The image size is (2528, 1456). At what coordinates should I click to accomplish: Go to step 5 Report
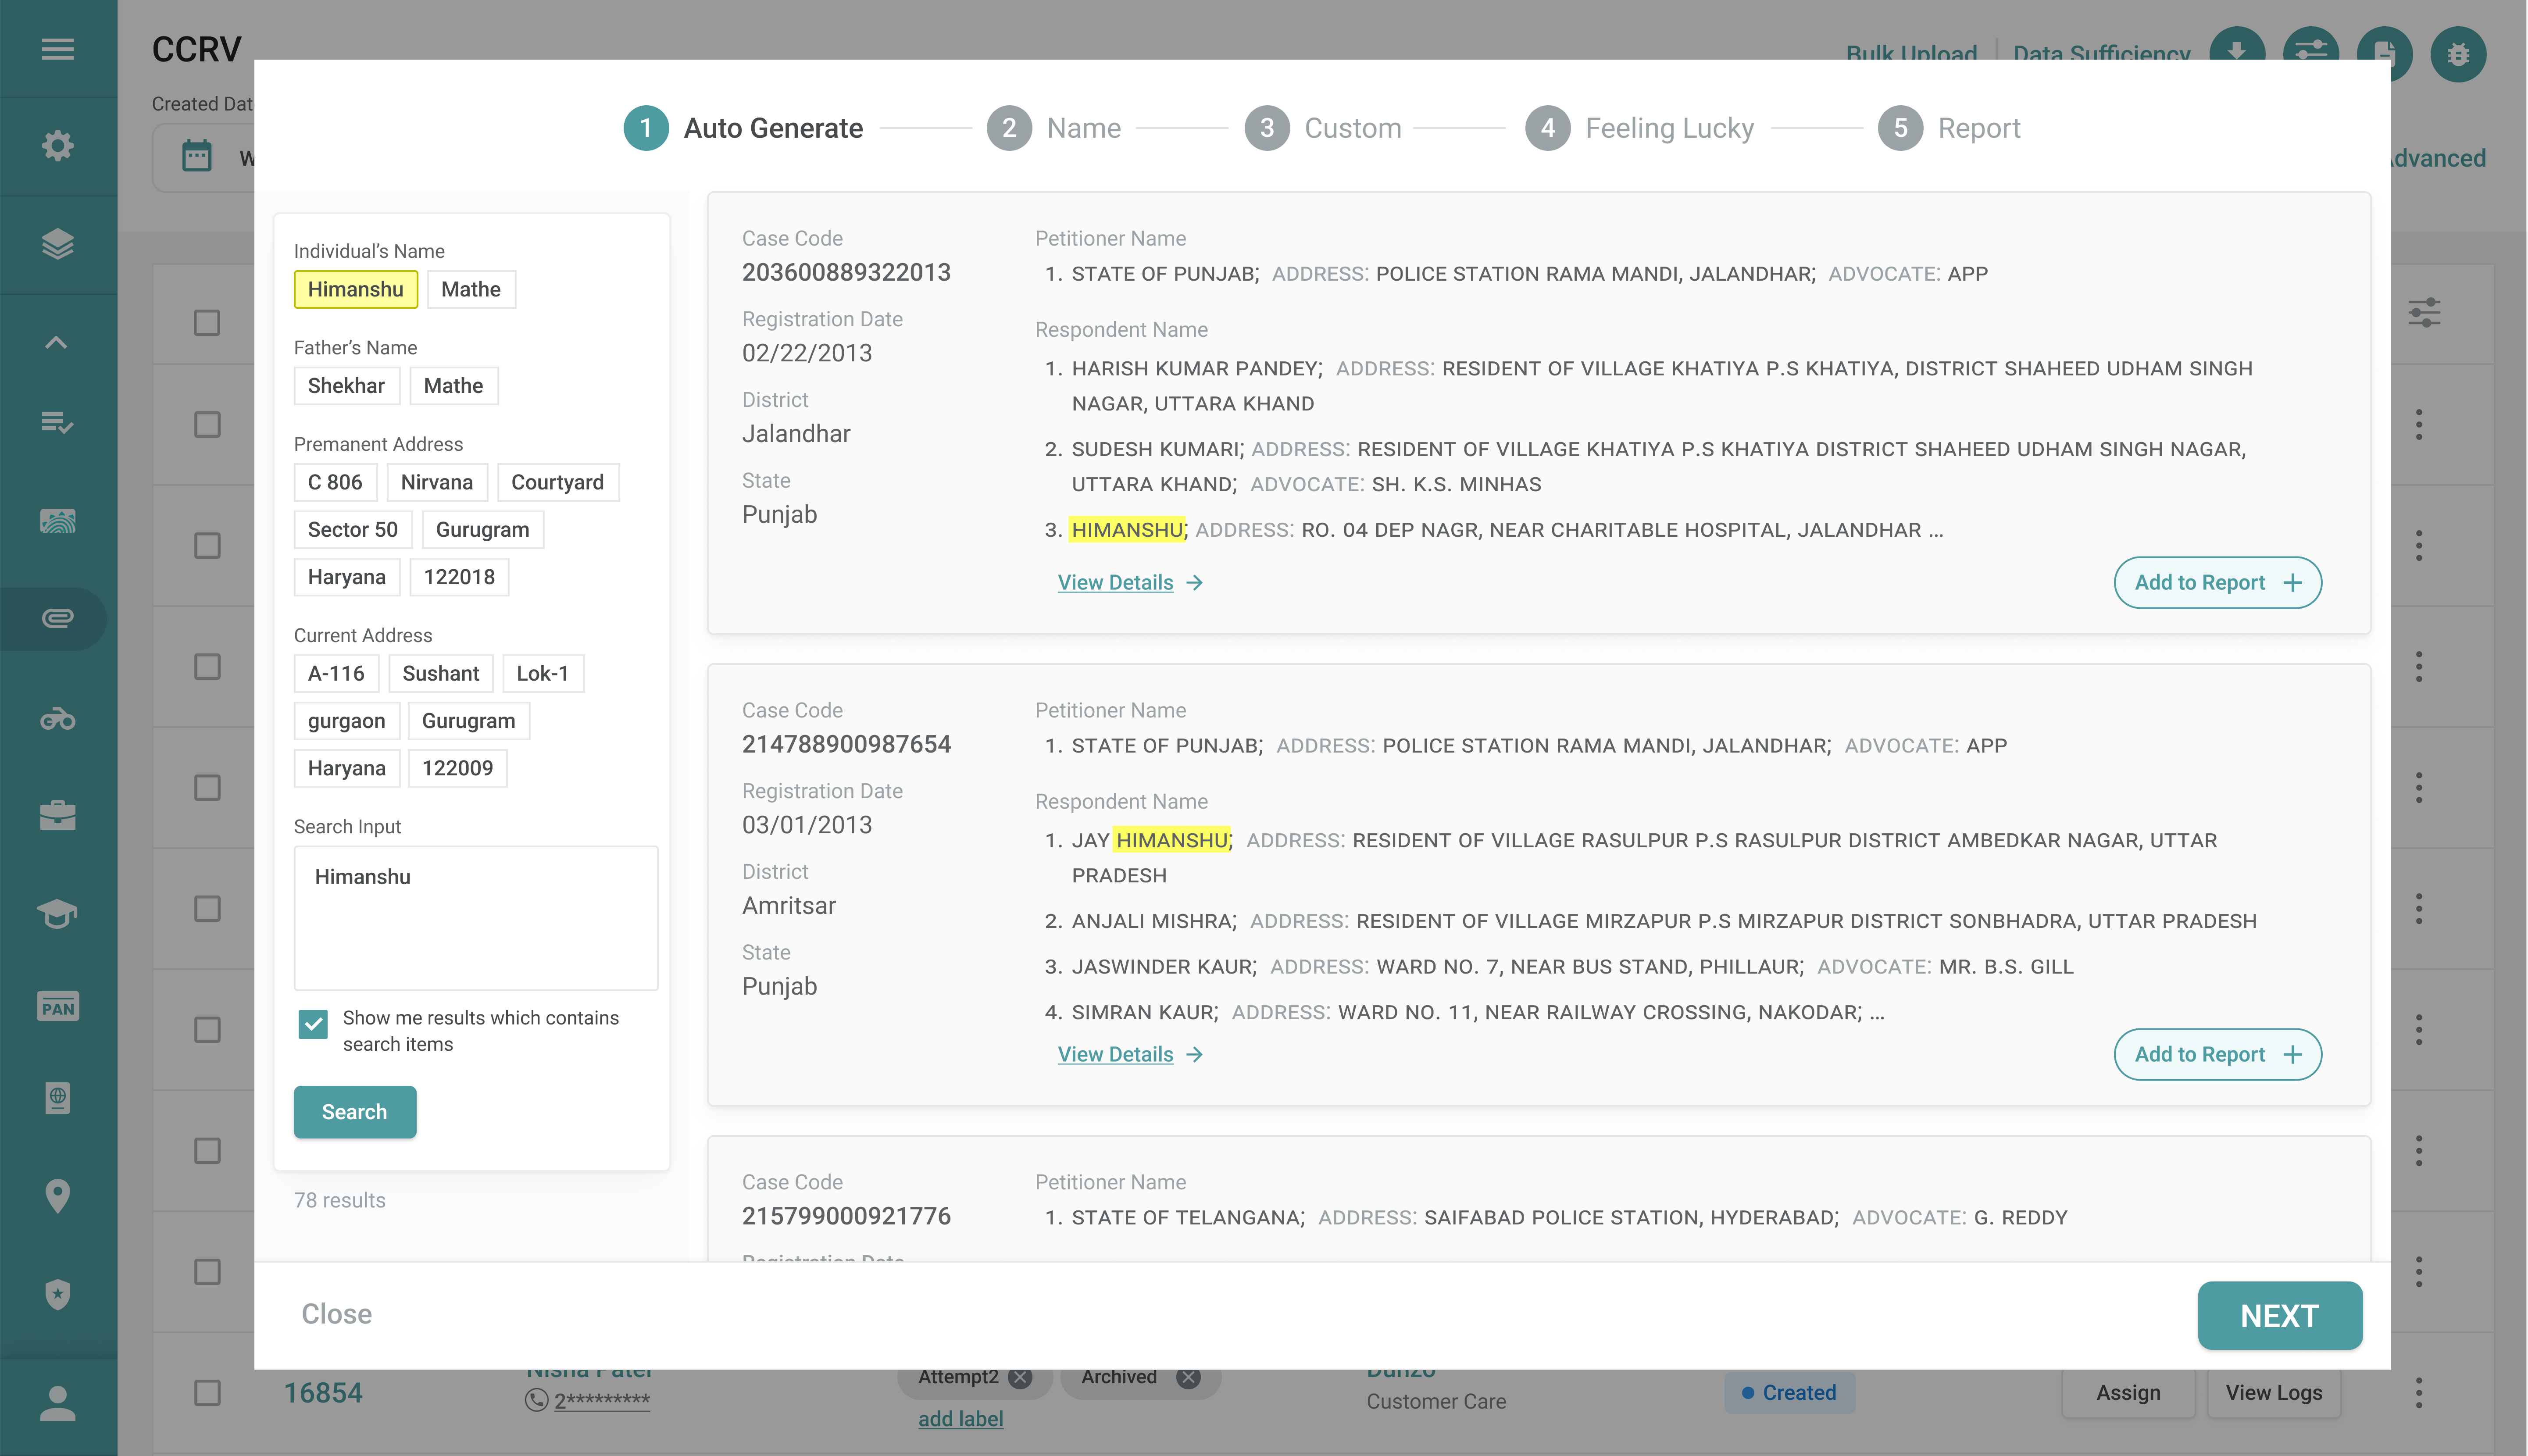coord(1950,128)
